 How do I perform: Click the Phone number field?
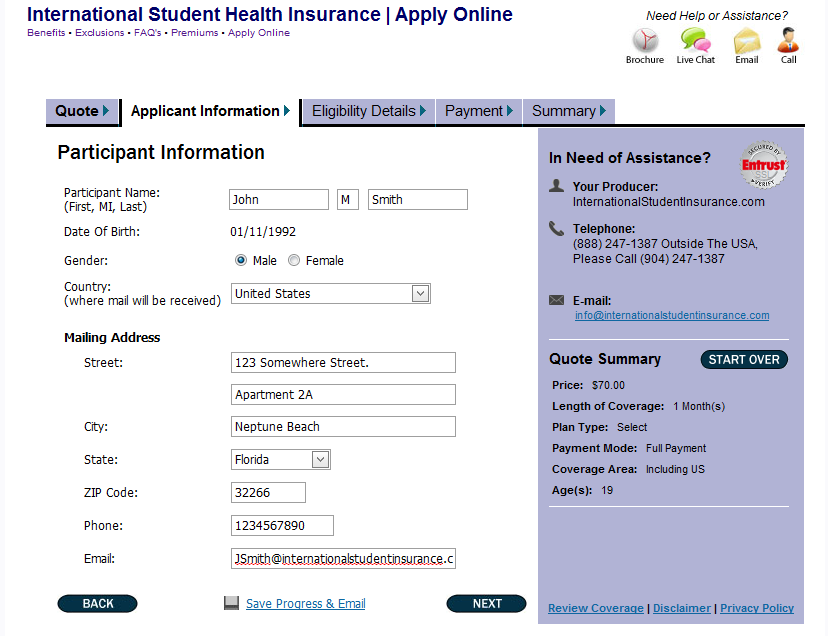click(x=282, y=526)
